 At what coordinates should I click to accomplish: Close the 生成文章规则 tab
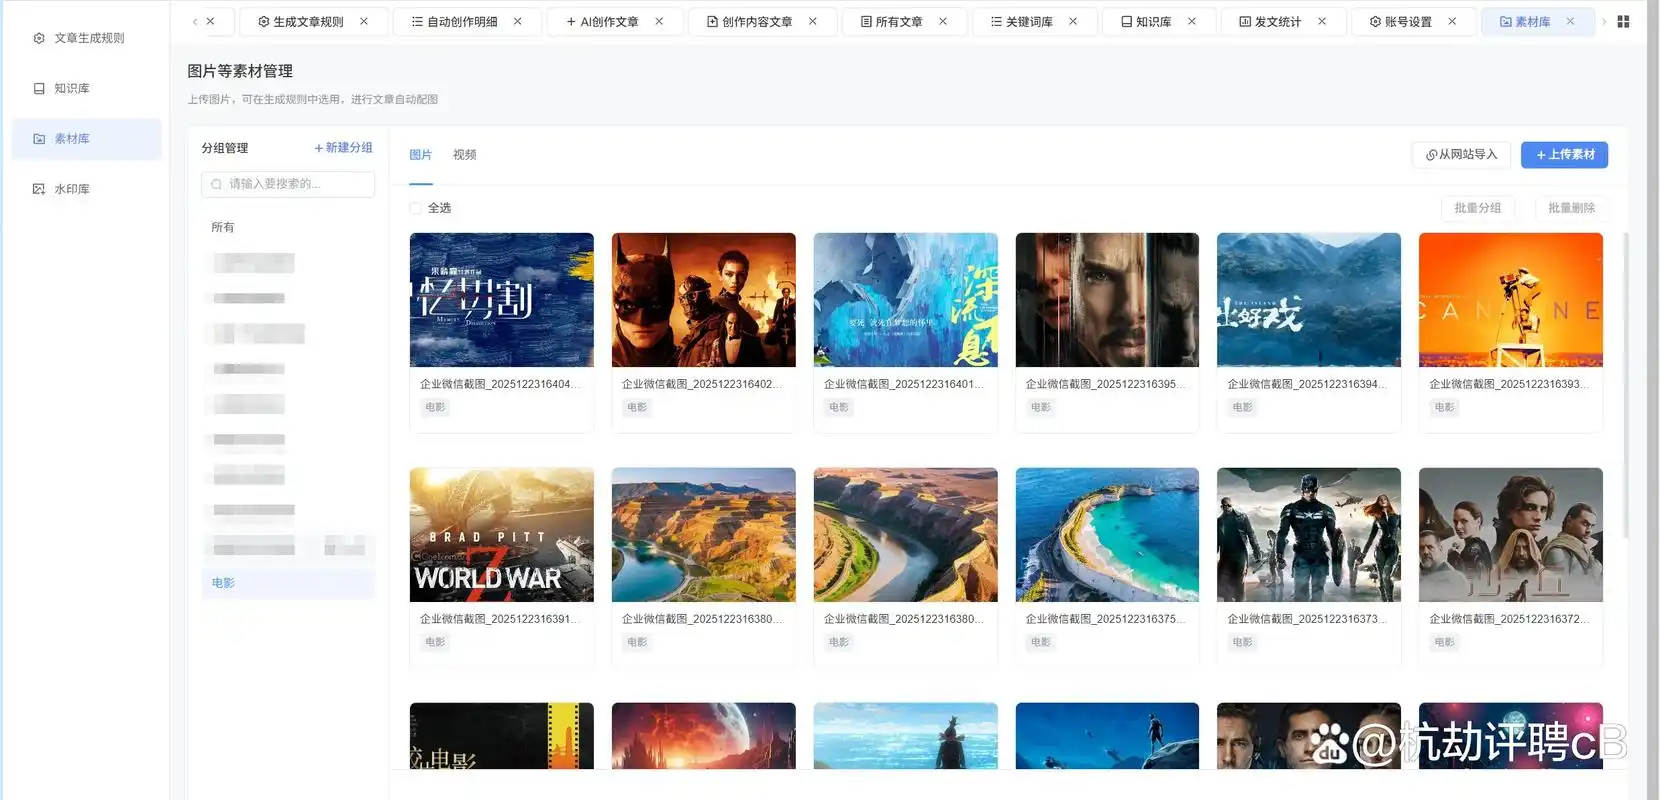tap(364, 21)
